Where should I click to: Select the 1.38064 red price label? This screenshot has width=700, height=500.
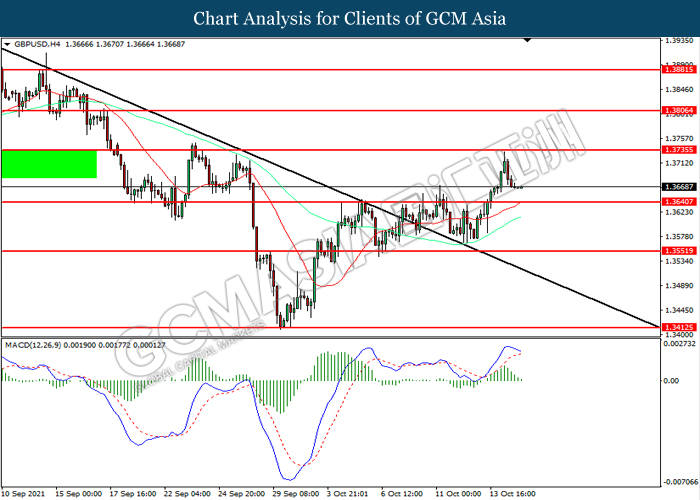tap(679, 110)
